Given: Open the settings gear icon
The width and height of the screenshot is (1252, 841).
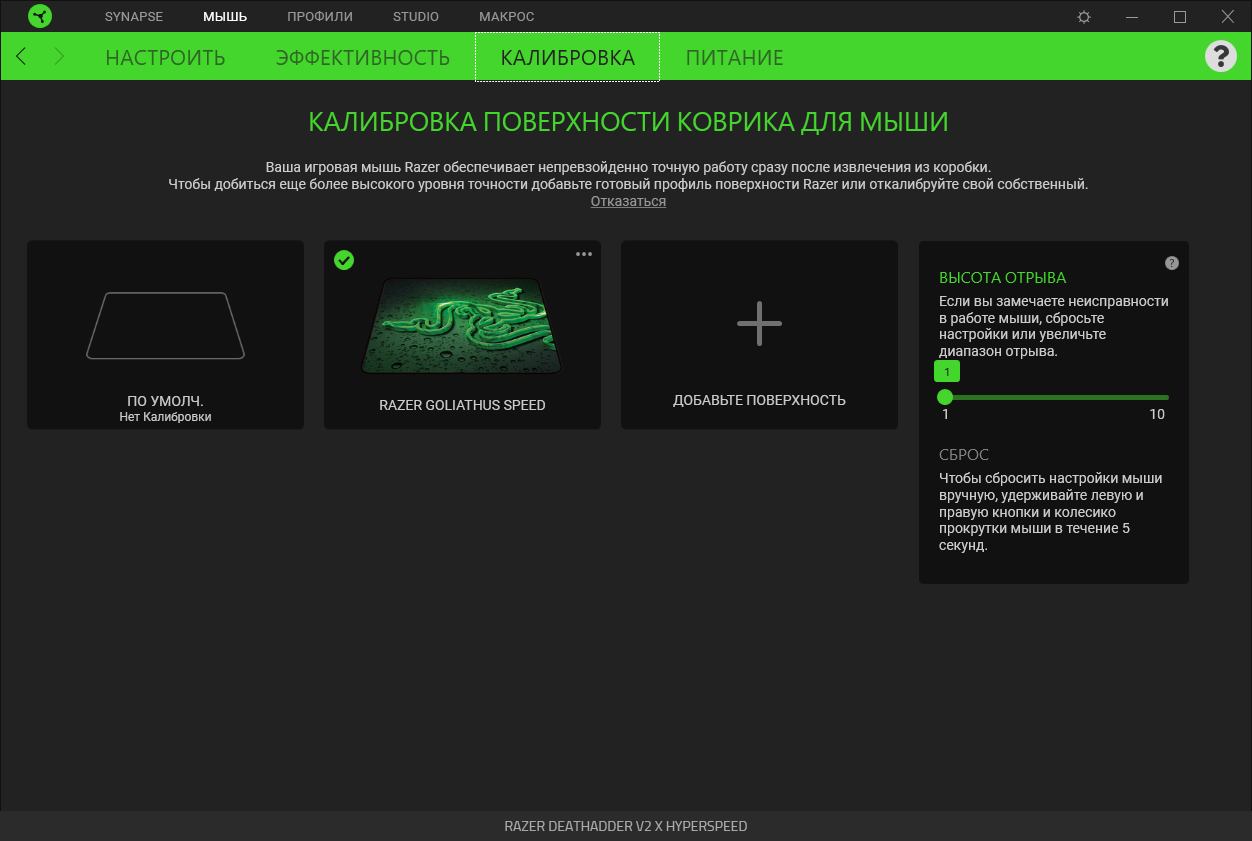Looking at the screenshot, I should point(1084,17).
